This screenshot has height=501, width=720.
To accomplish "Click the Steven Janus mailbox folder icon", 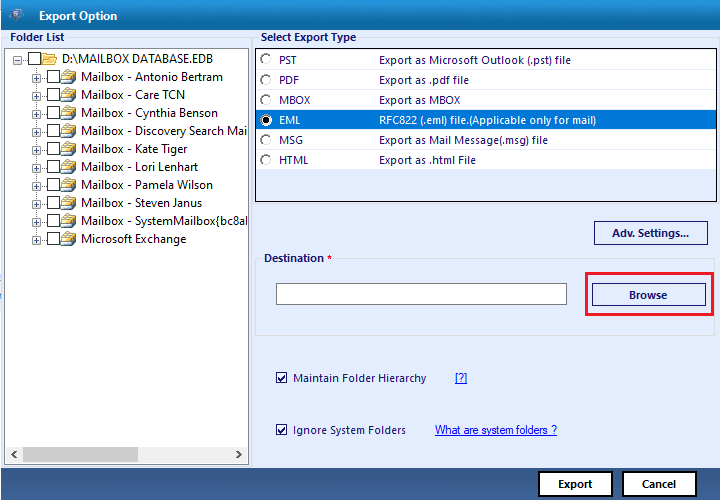I will (68, 203).
